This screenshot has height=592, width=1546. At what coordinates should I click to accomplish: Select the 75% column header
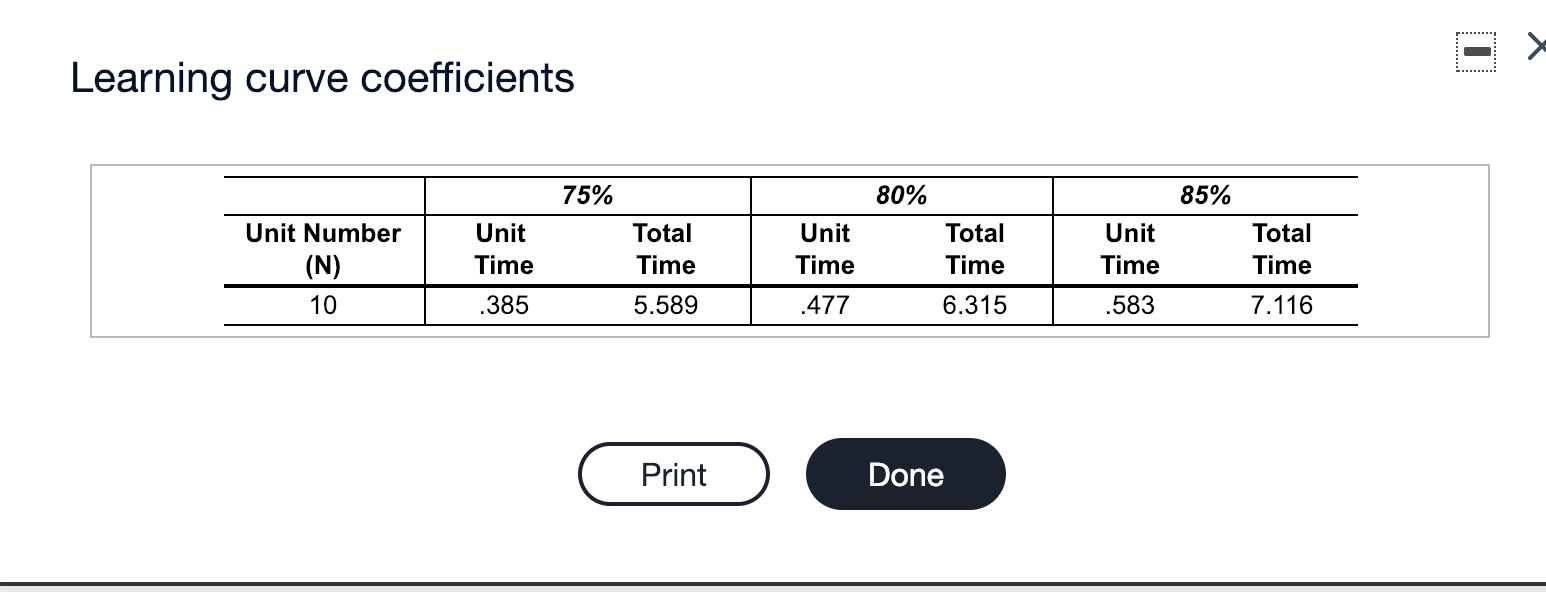click(x=587, y=195)
